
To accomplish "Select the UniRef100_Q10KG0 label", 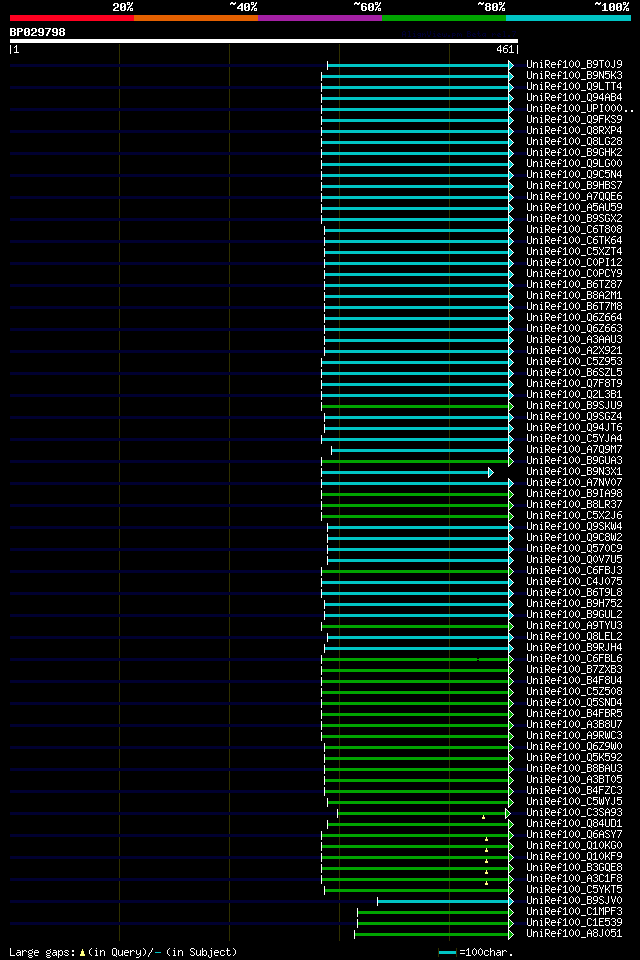I will coord(574,846).
